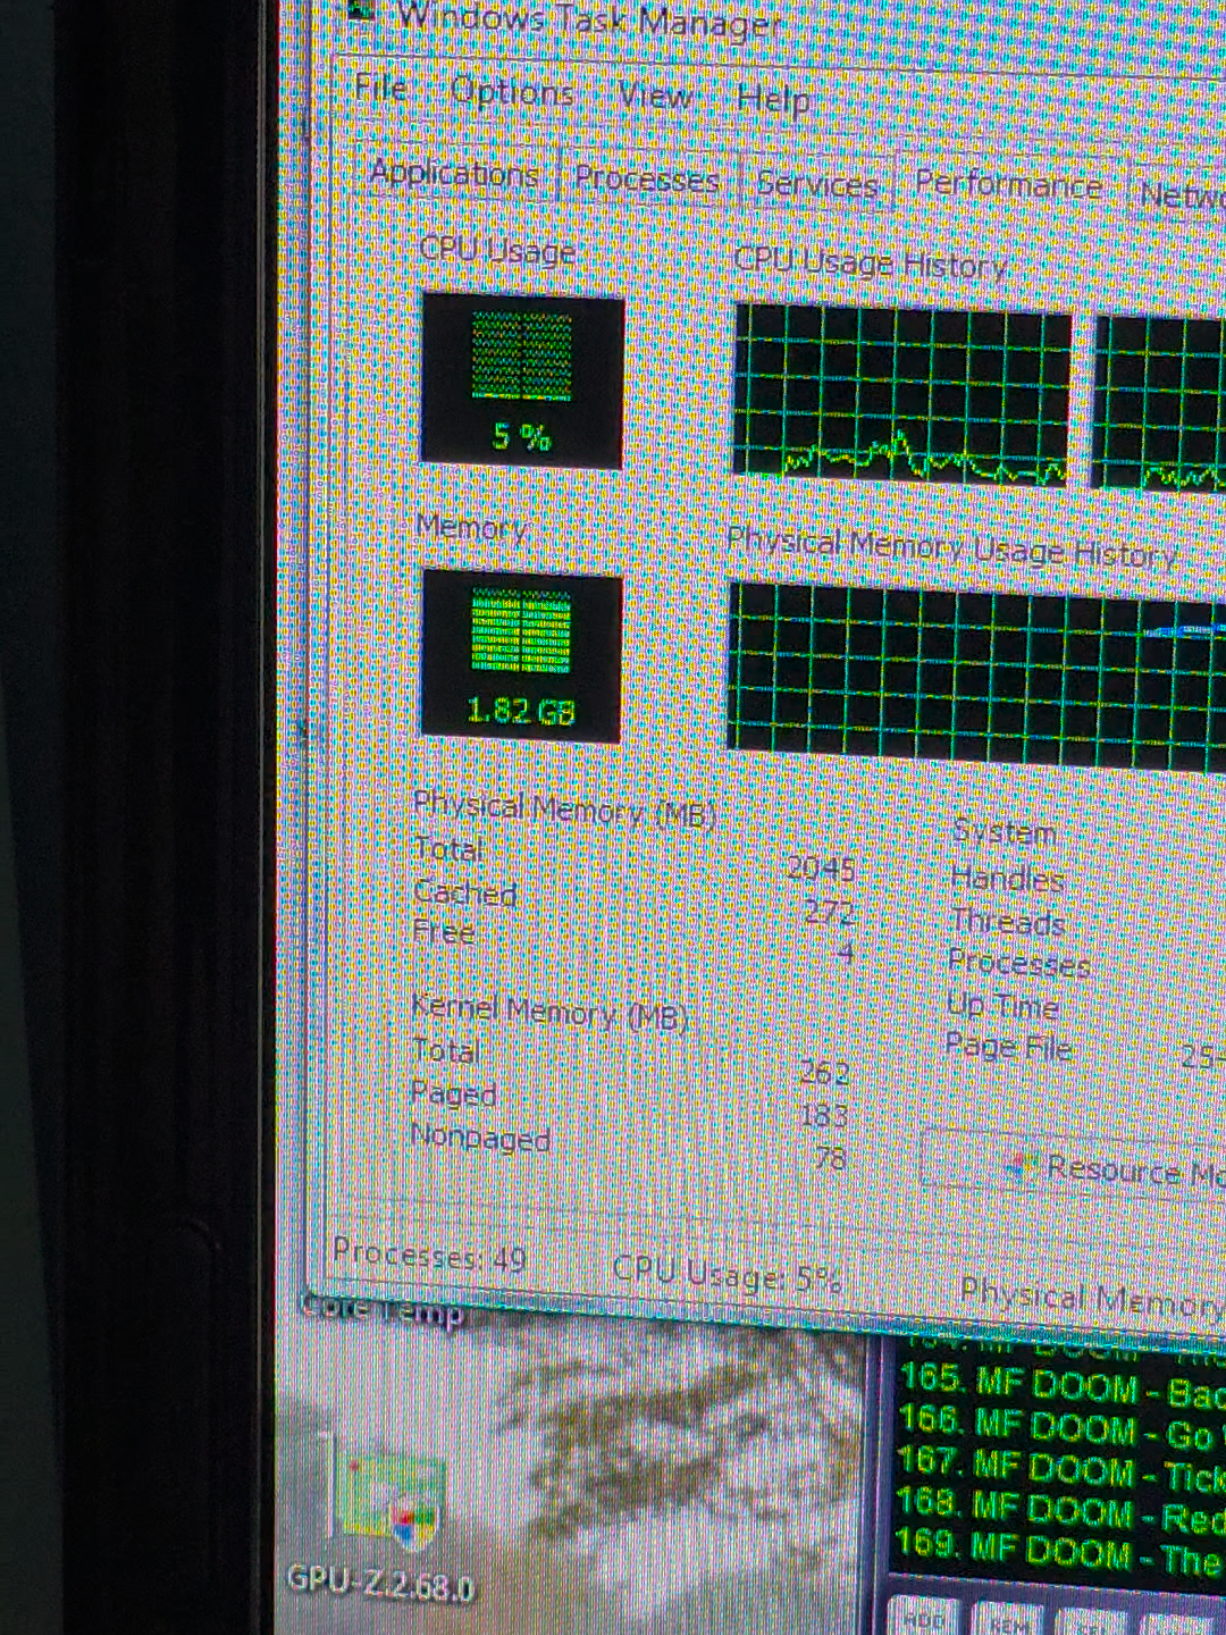Click the Resource Monitor button icon
Screen dimensions: 1226x1635
pyautogui.click(x=1020, y=1164)
